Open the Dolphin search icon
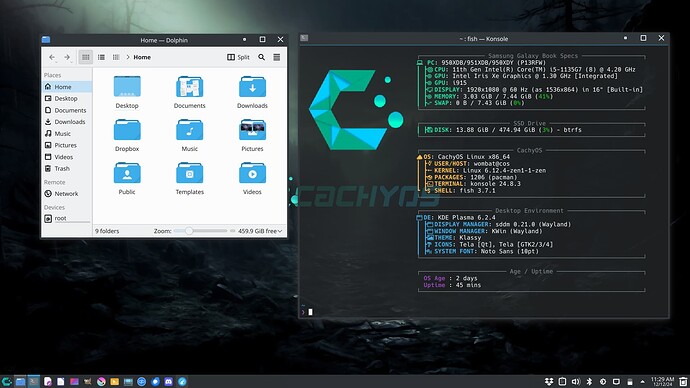690x388 pixels. [x=261, y=57]
